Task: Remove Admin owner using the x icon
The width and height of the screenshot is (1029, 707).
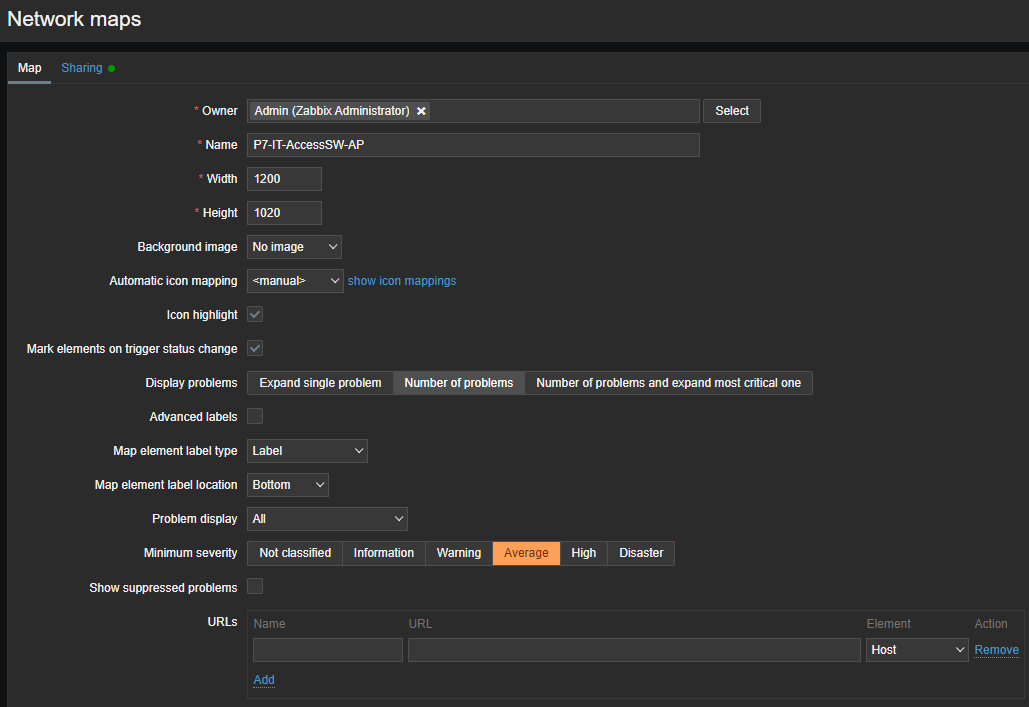Action: pos(421,111)
